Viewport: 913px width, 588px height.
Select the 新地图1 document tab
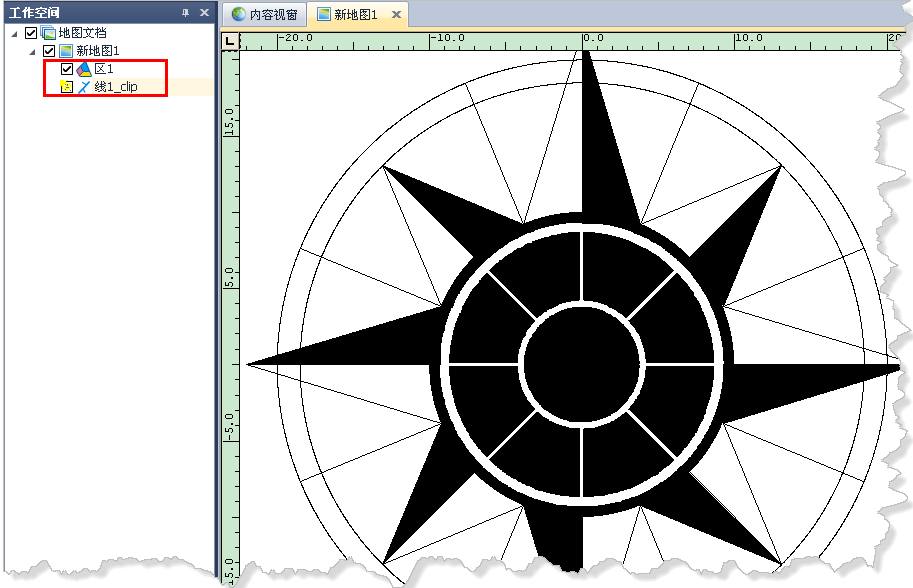(355, 15)
